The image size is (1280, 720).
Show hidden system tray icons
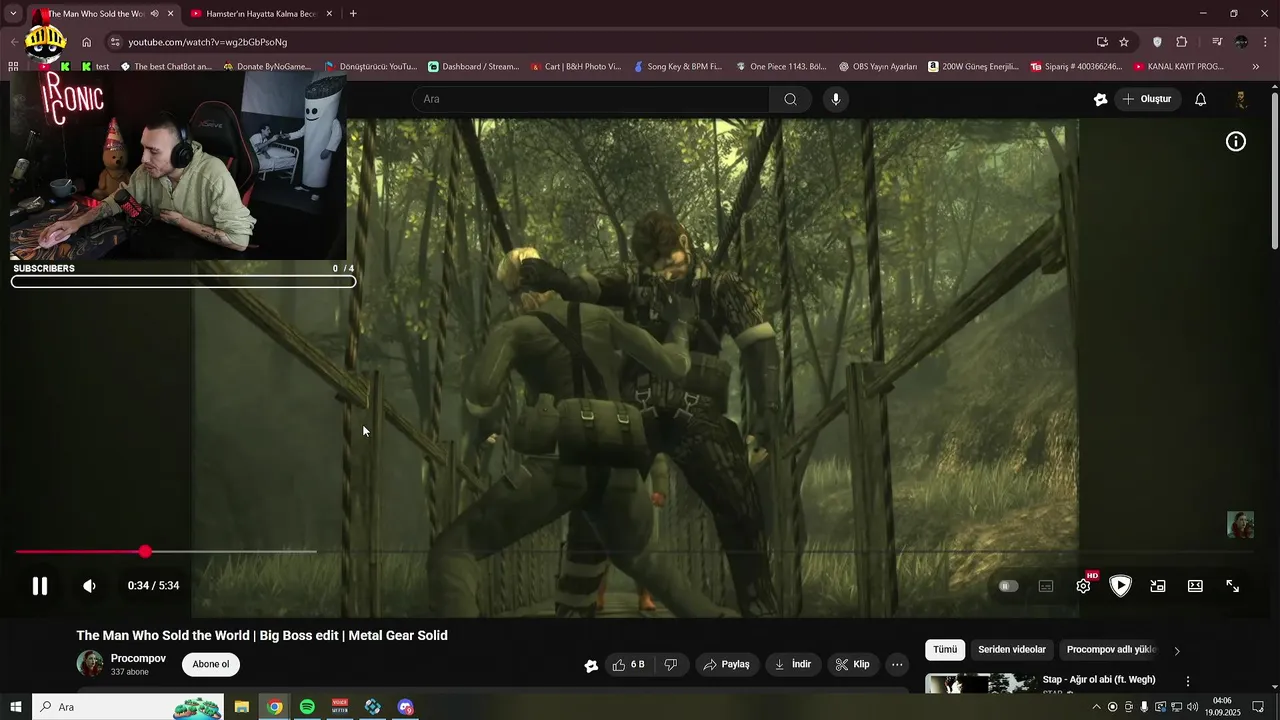tap(1096, 707)
